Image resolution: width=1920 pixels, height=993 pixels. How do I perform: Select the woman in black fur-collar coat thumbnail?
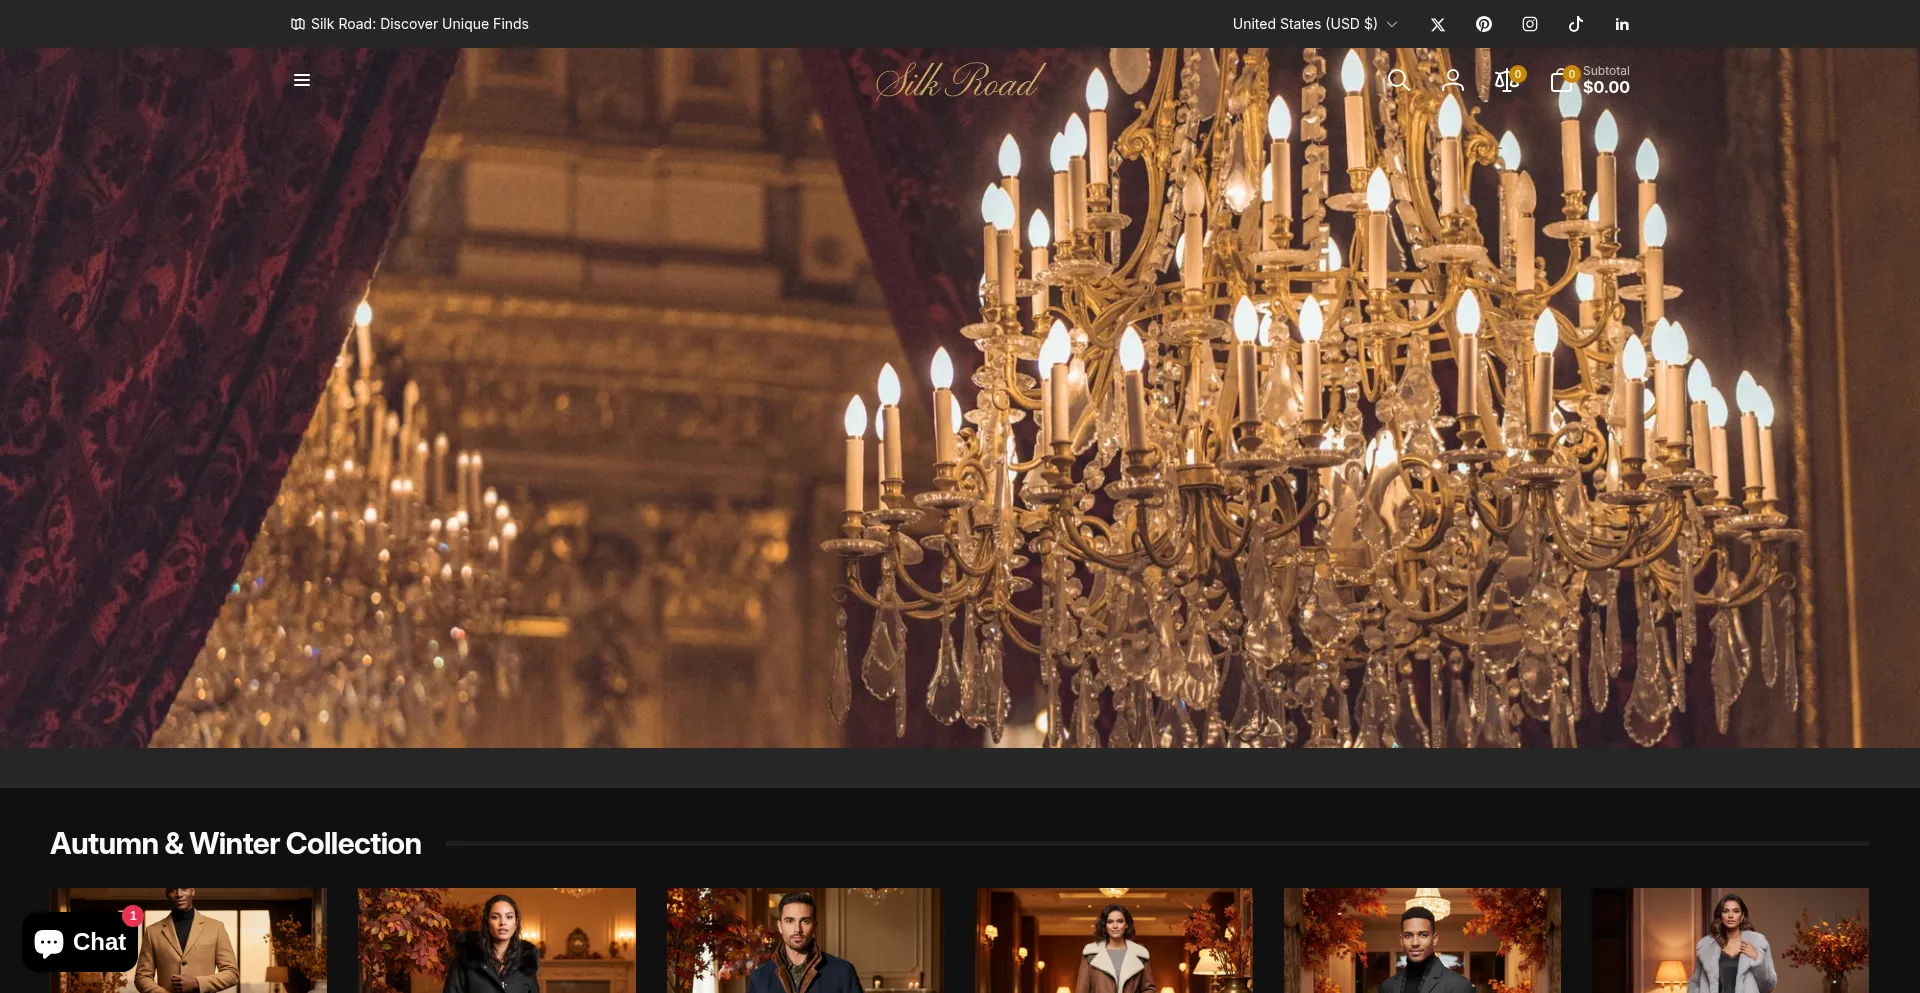(497, 940)
